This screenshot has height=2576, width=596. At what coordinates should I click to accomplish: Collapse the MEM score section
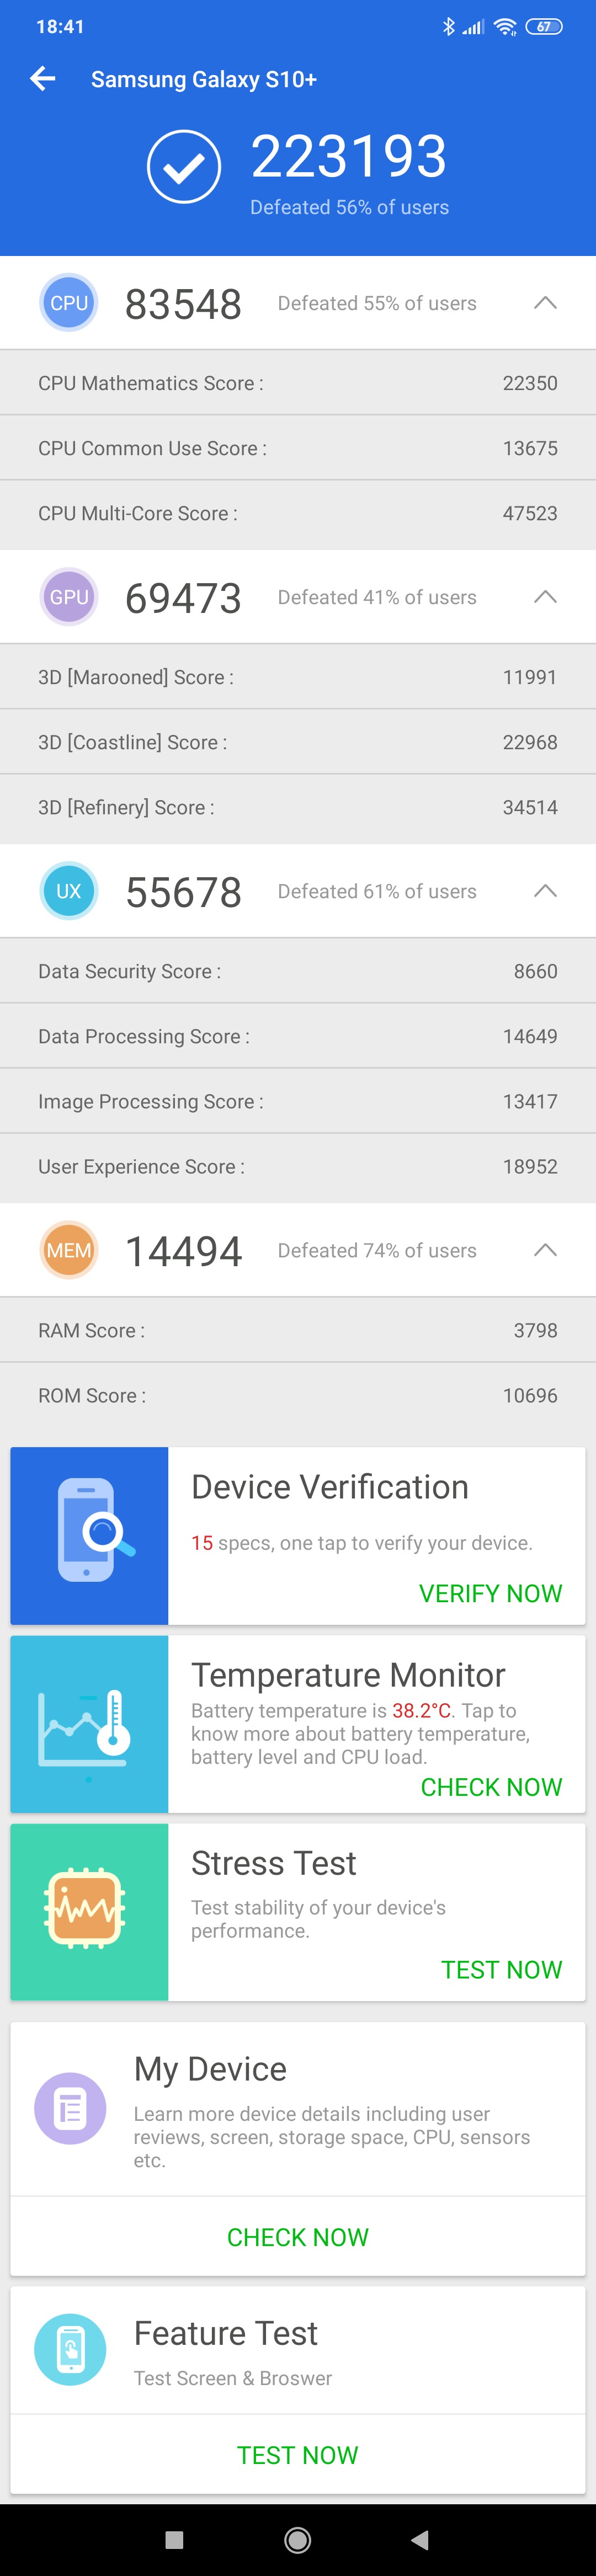click(545, 1250)
